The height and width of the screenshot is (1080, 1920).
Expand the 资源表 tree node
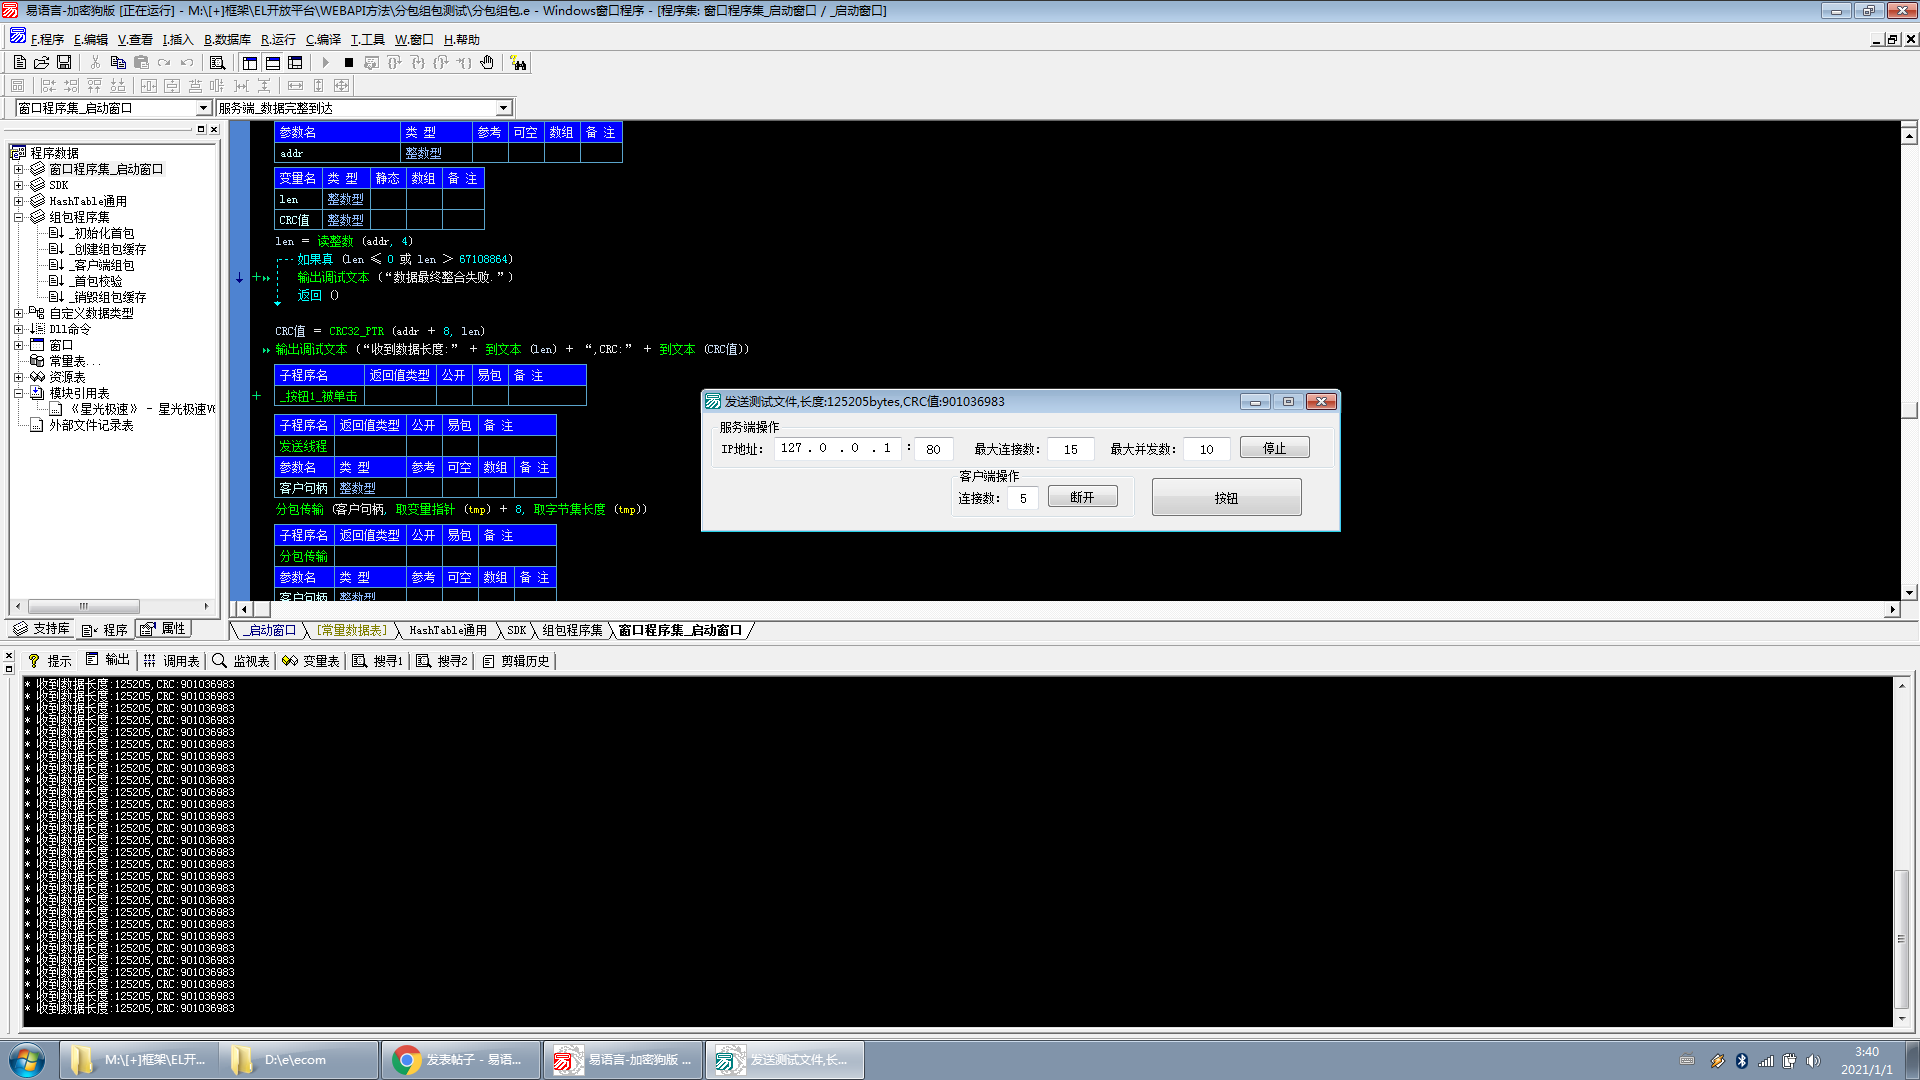(x=18, y=377)
